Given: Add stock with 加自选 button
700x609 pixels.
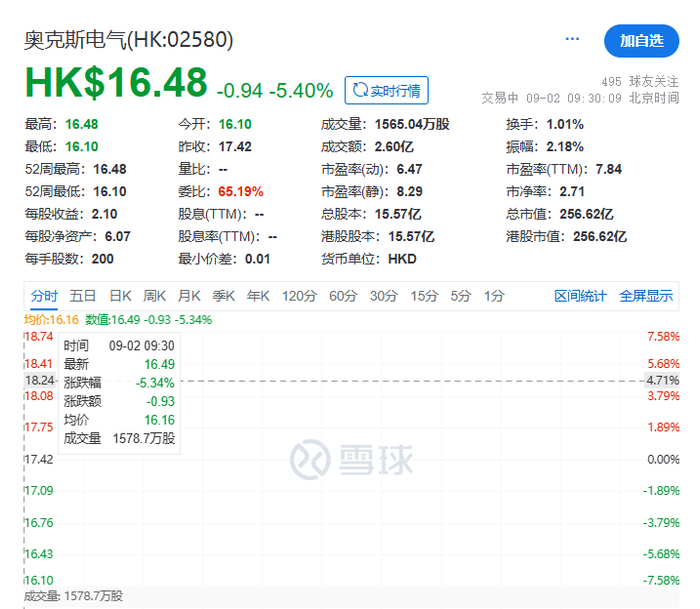Looking at the screenshot, I should click(x=642, y=41).
